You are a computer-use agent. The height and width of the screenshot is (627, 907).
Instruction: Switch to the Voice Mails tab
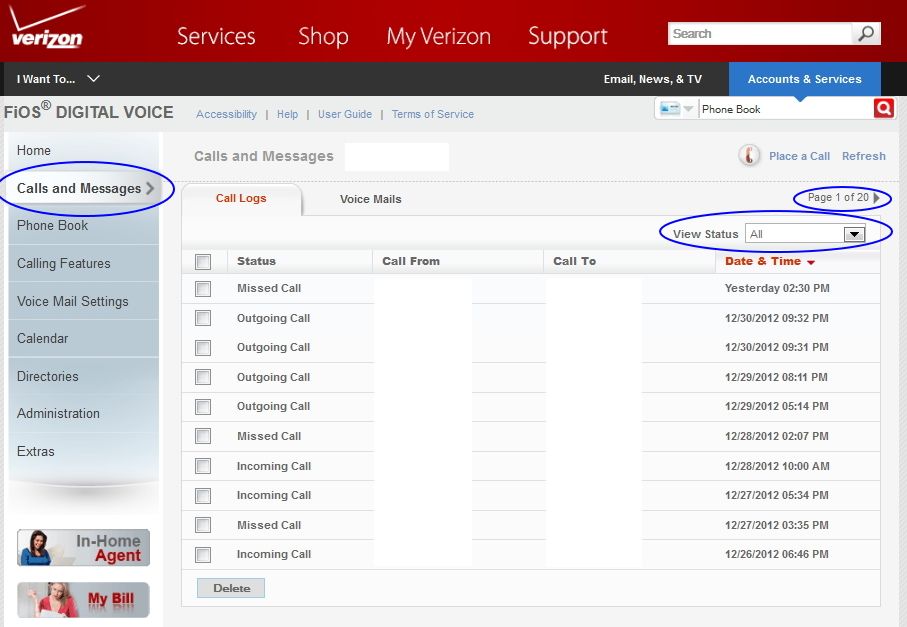pyautogui.click(x=370, y=199)
